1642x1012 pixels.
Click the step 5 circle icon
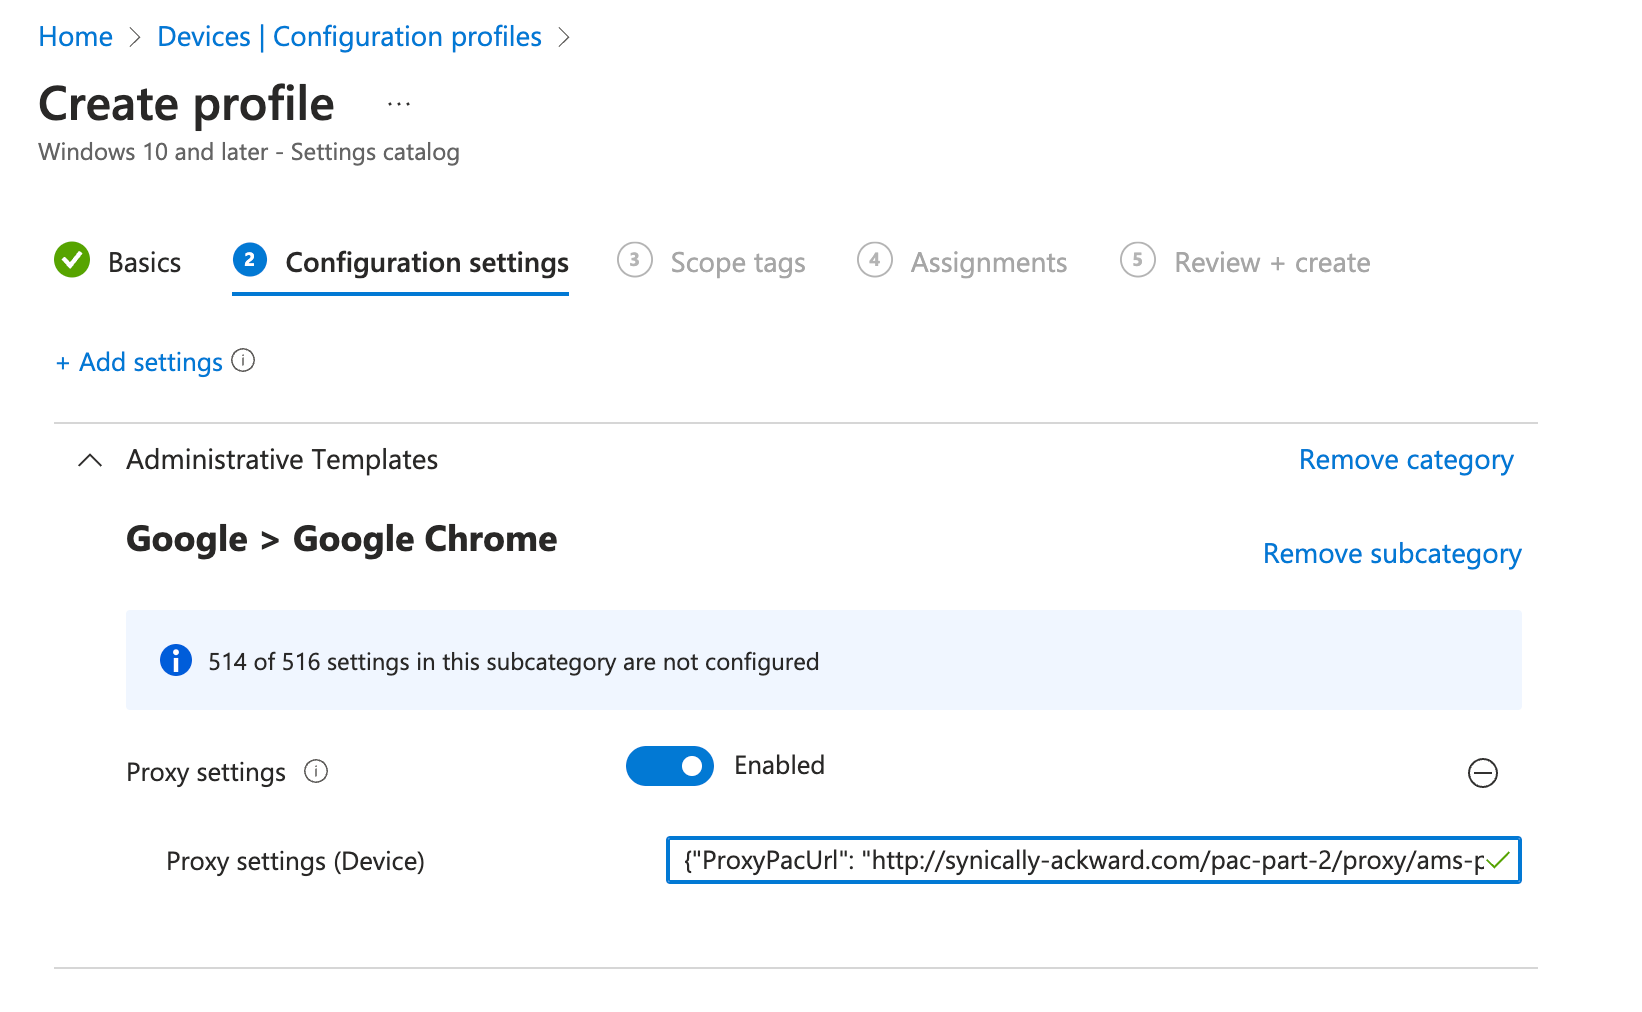coord(1137,260)
